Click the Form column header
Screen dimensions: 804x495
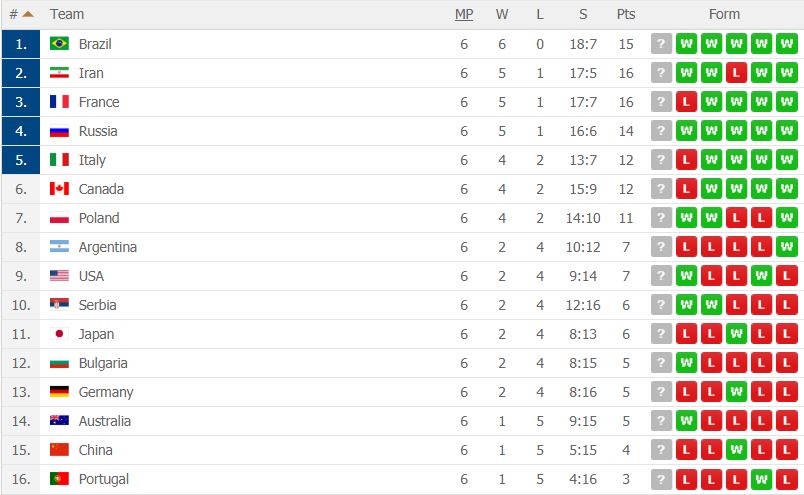724,14
